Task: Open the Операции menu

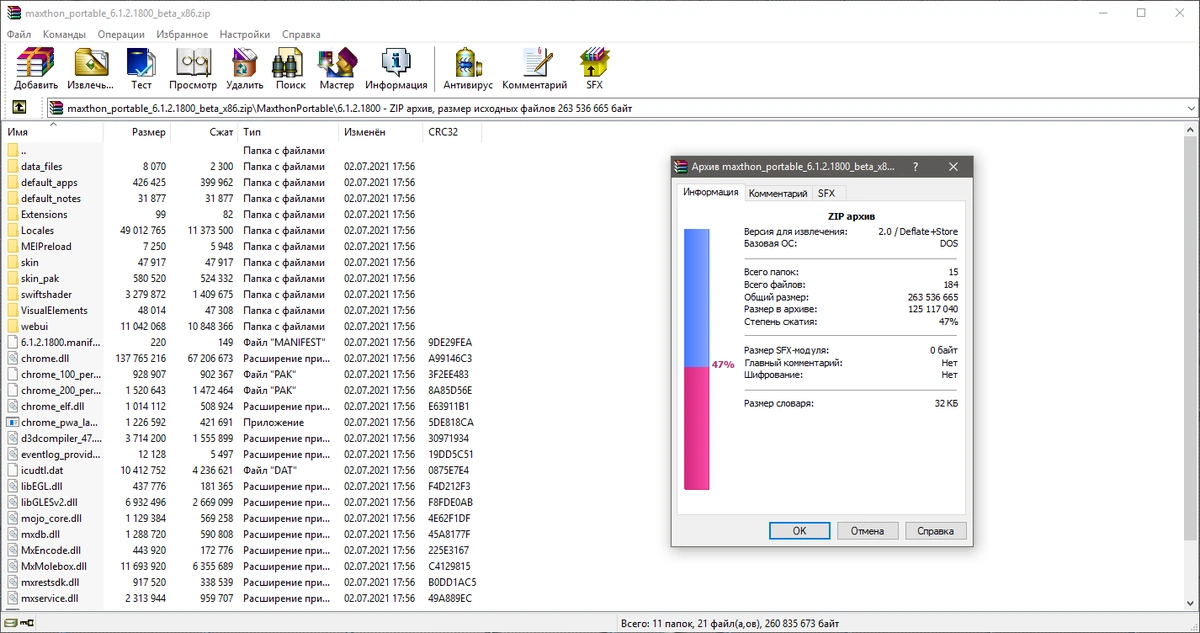Action: [x=121, y=34]
